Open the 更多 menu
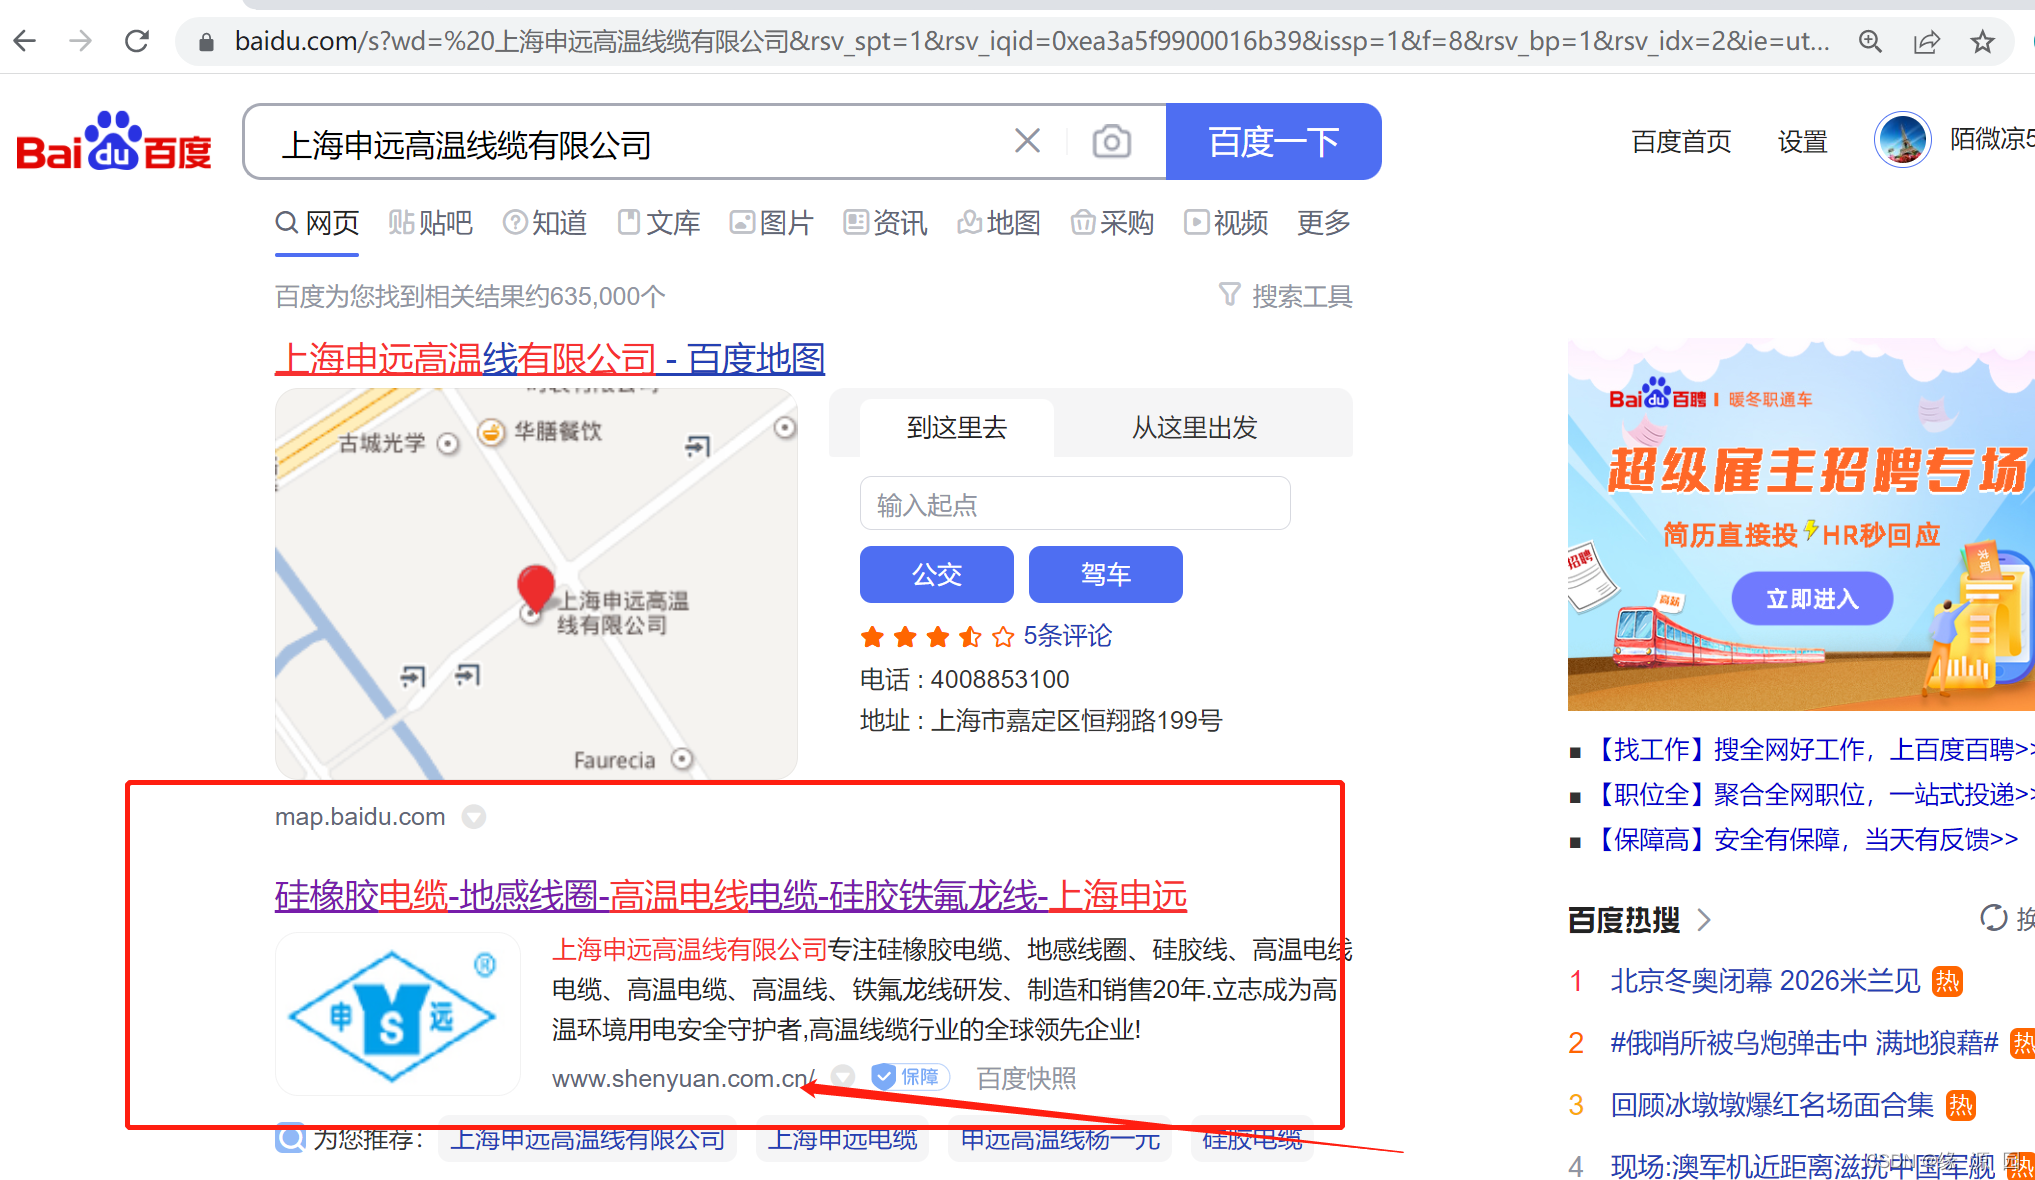This screenshot has height=1180, width=2035. coord(1324,223)
